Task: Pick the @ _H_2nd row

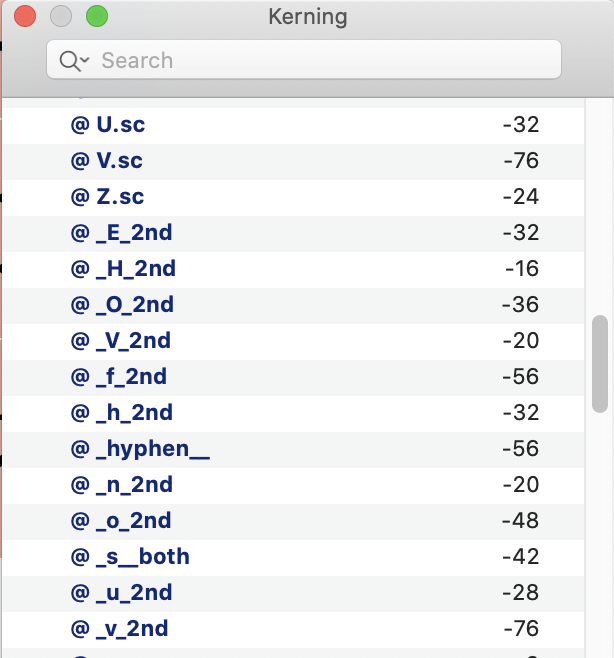Action: tap(293, 270)
